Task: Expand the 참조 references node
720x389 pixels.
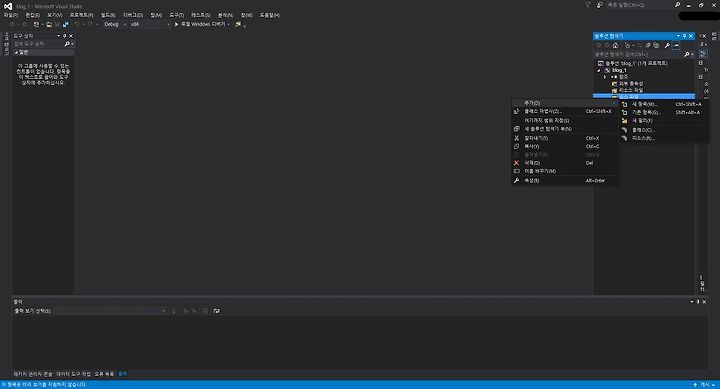Action: pos(605,77)
